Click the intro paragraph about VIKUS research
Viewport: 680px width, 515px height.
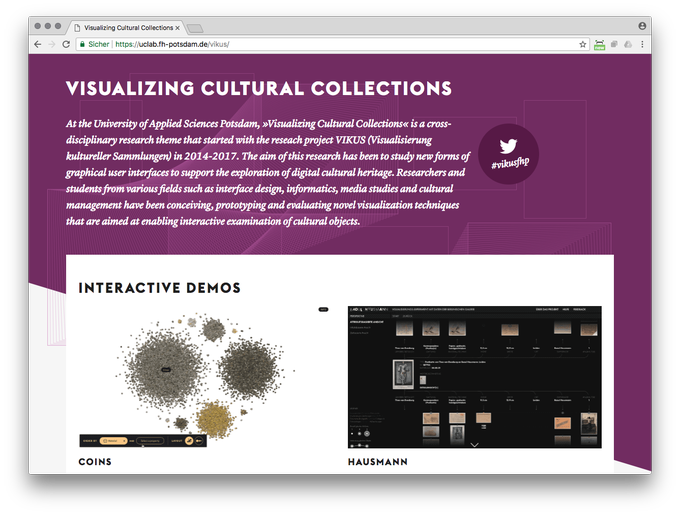[x=268, y=172]
